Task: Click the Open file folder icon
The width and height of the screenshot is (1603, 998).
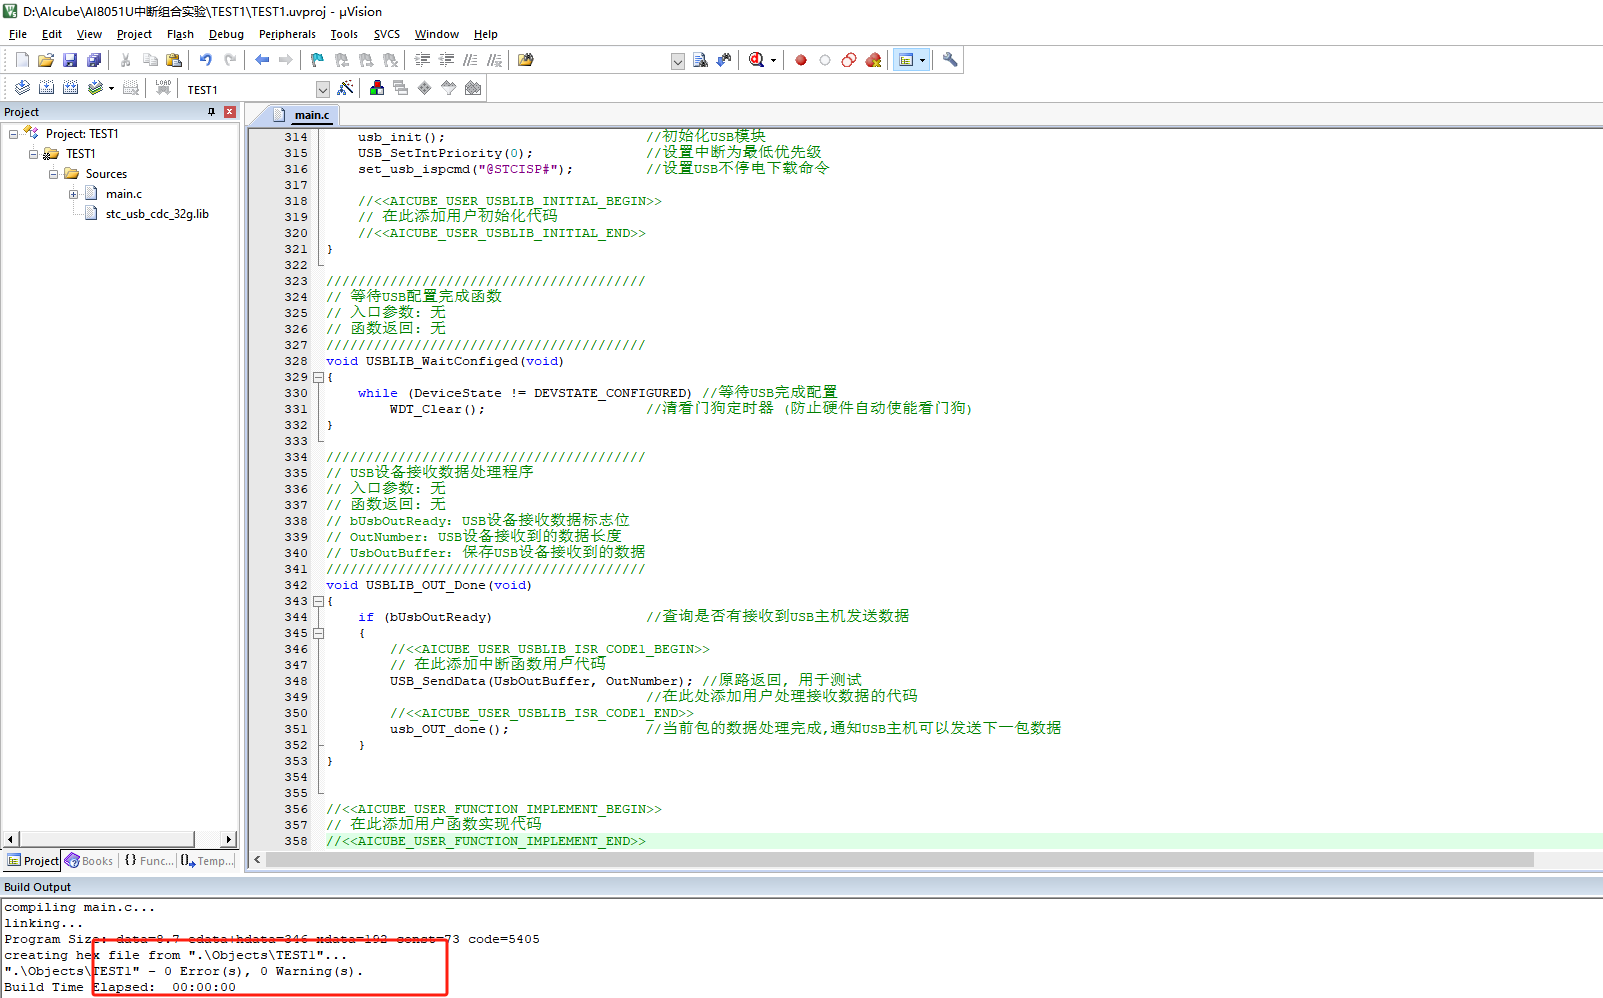Action: click(x=46, y=60)
